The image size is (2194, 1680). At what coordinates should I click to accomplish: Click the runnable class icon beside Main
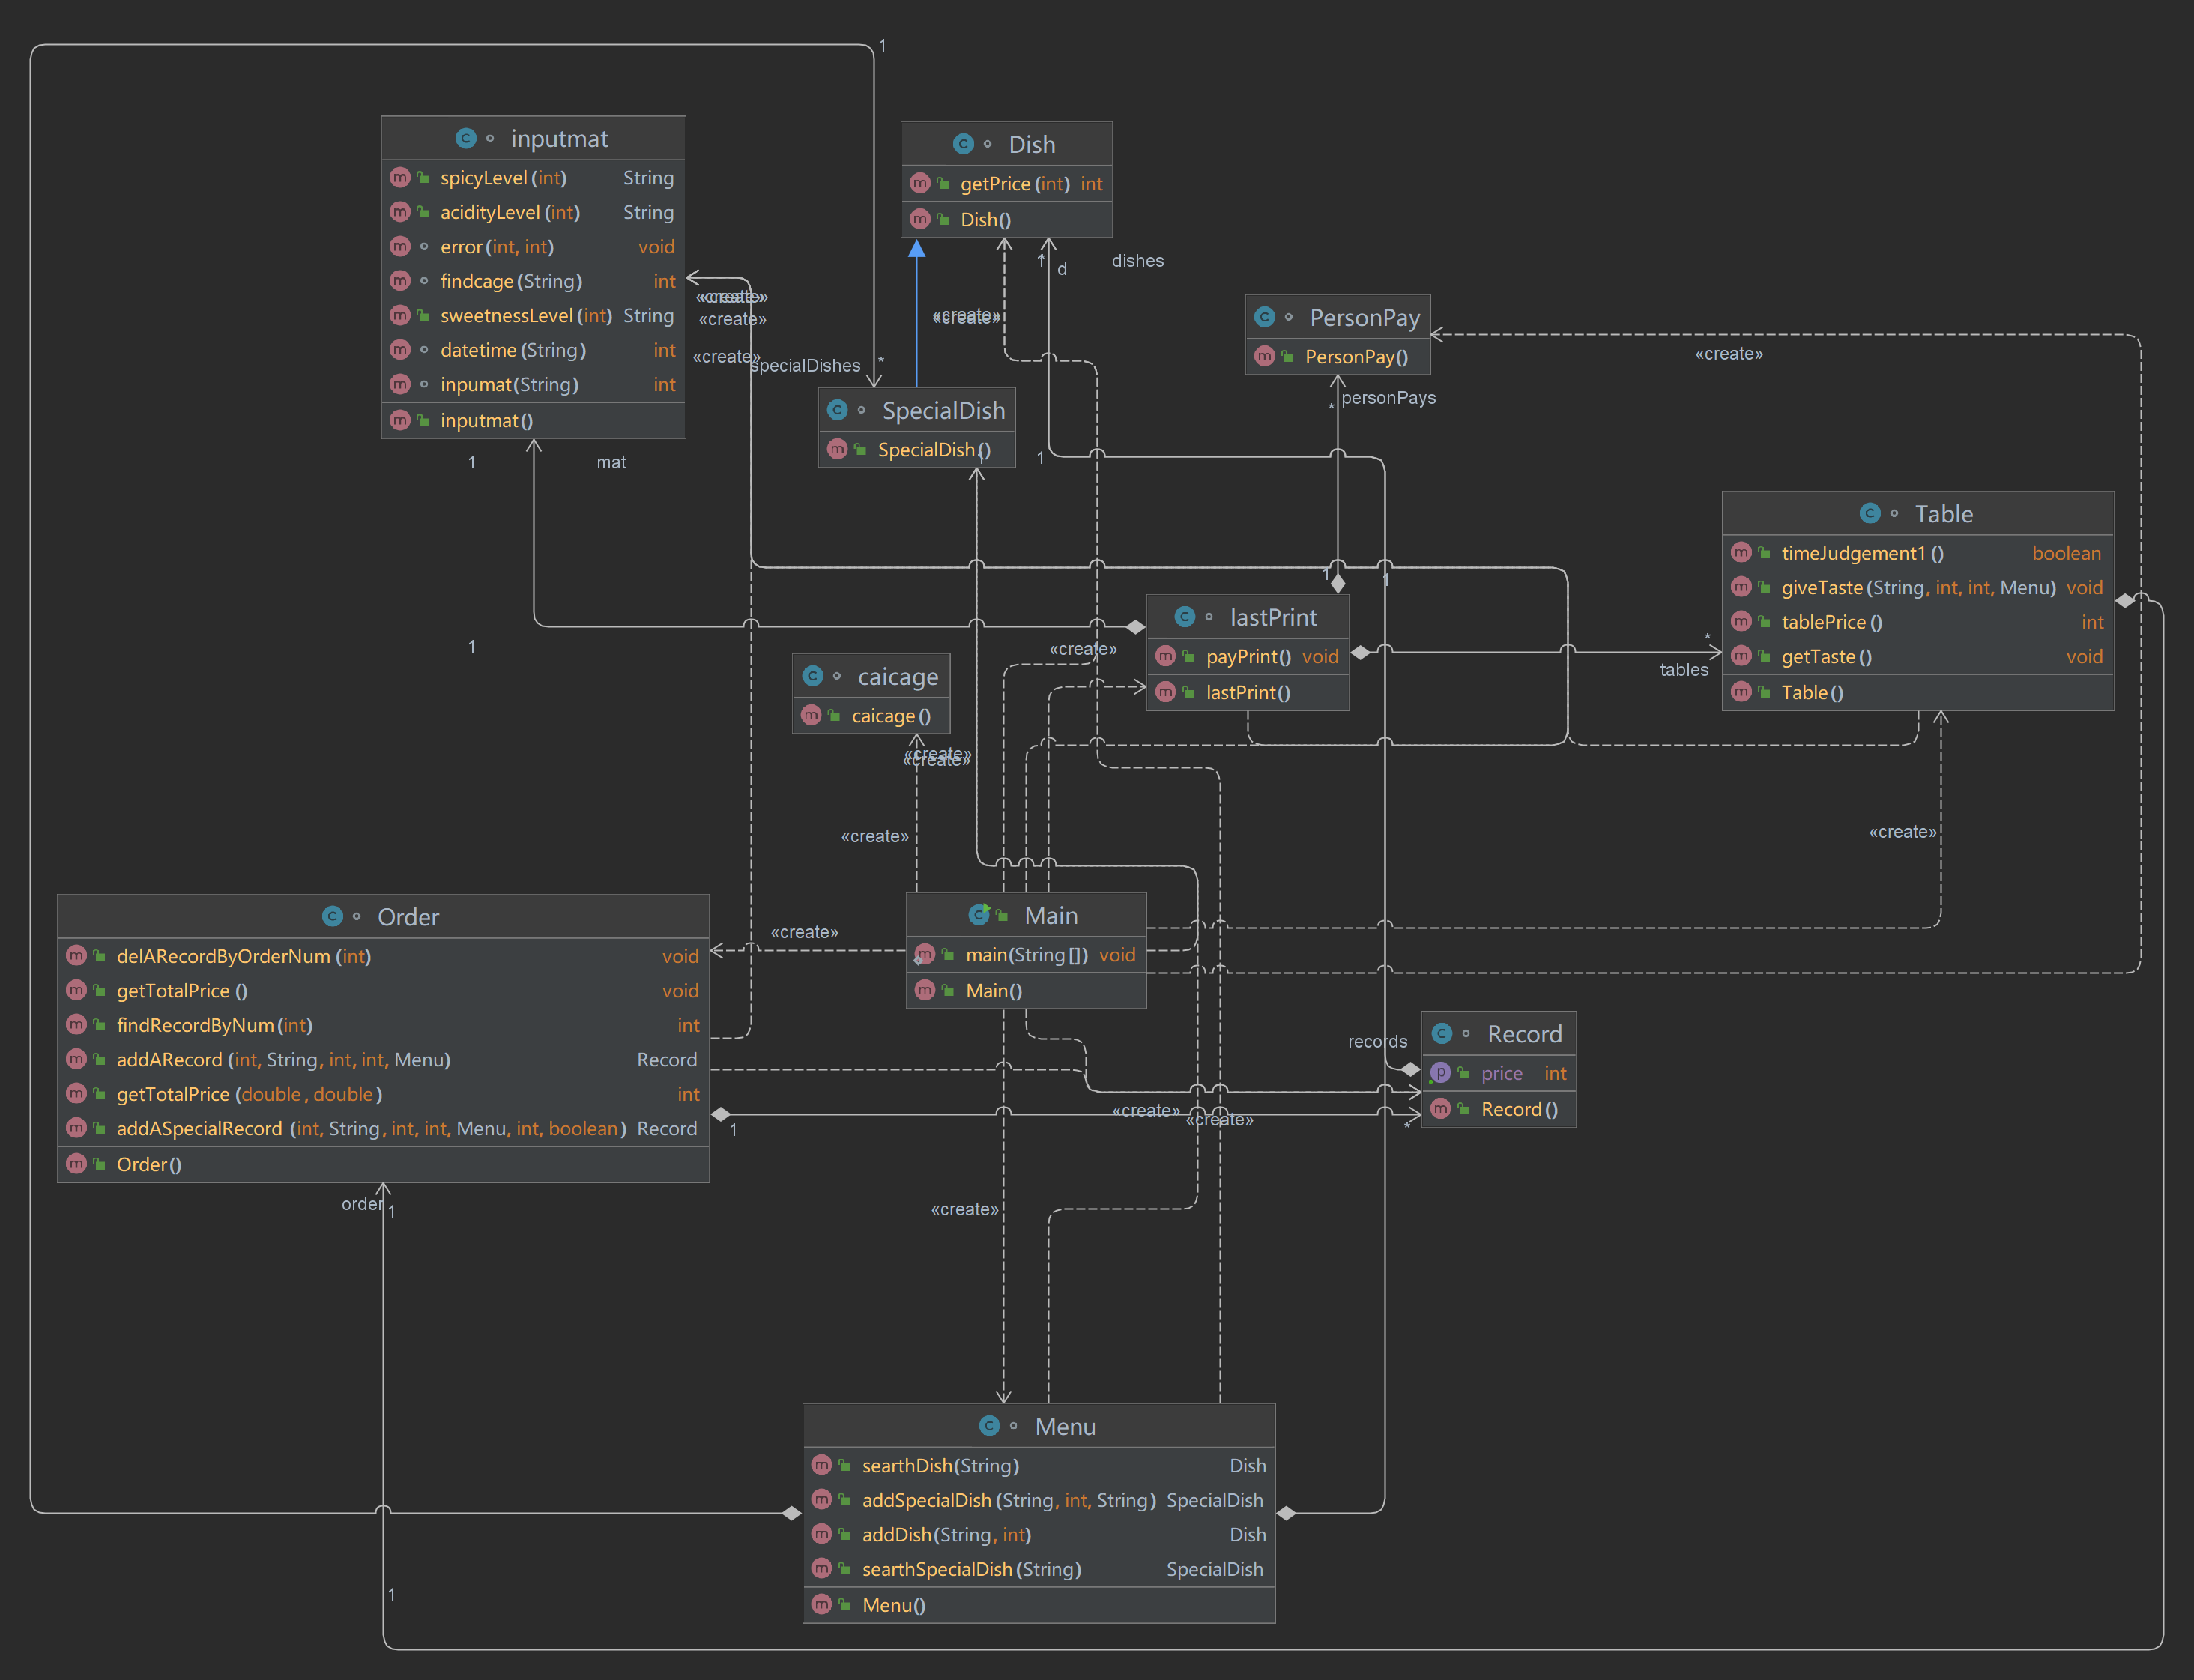[979, 915]
